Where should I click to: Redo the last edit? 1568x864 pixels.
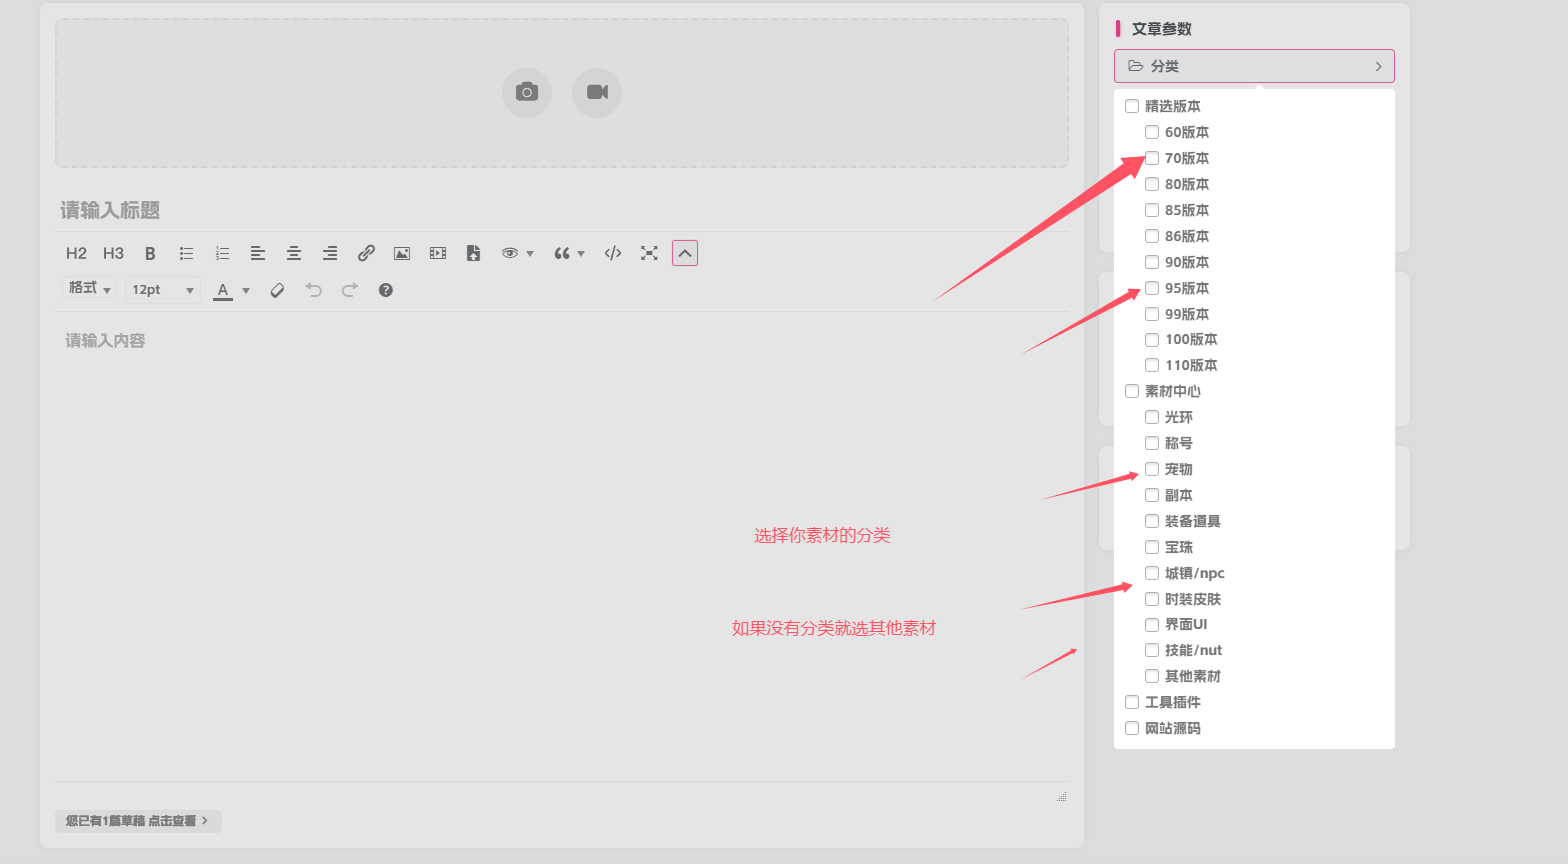[350, 290]
